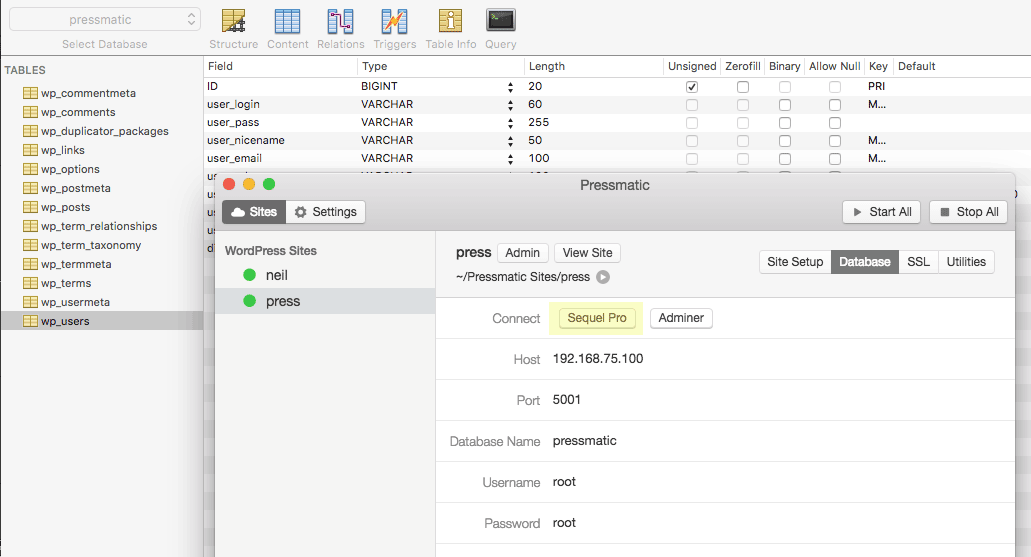Toggle Binary checkbox for user_login field

point(784,105)
